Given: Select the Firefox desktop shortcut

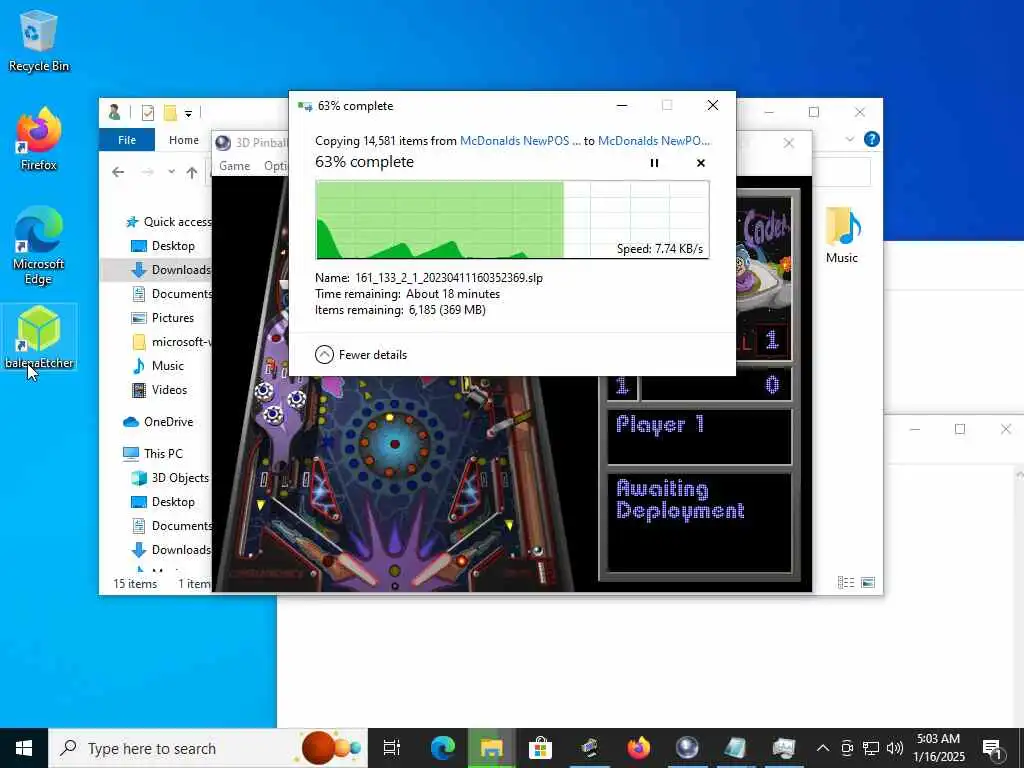Looking at the screenshot, I should pos(39,140).
